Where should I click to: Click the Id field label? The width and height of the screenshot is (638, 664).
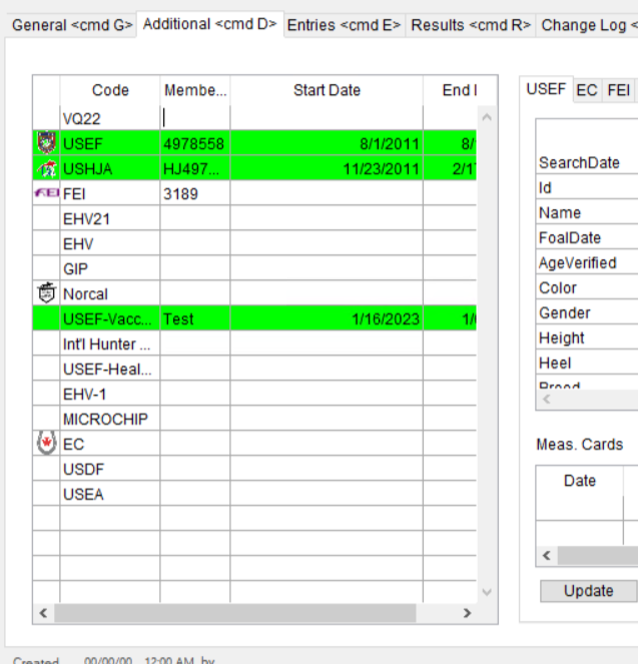(x=545, y=188)
